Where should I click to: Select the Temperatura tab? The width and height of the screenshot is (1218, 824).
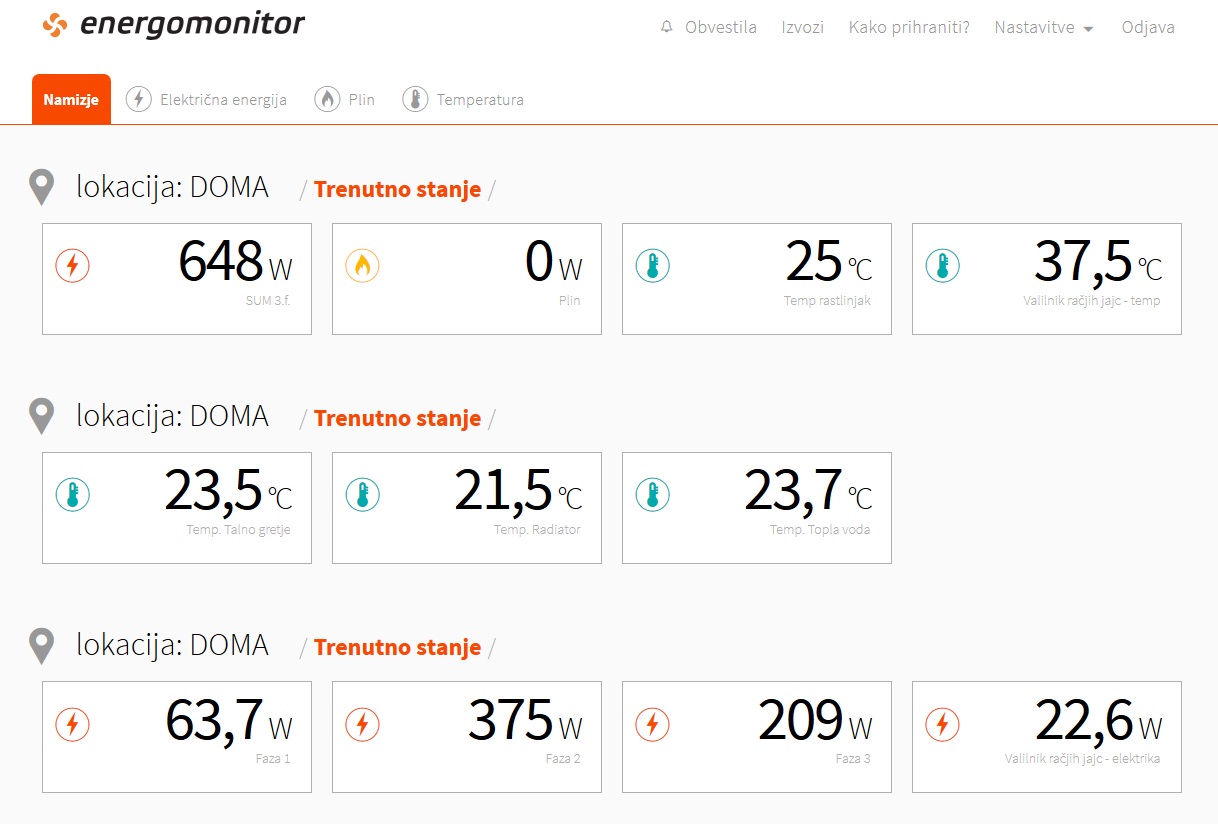(462, 99)
